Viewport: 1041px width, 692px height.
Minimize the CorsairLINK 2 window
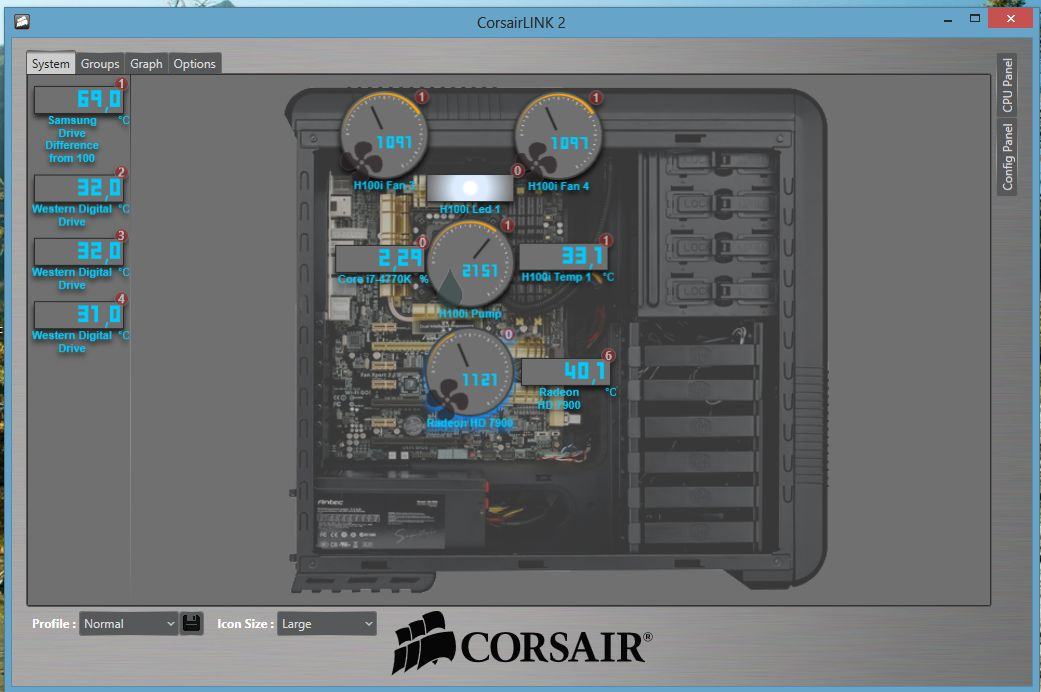[x=948, y=20]
